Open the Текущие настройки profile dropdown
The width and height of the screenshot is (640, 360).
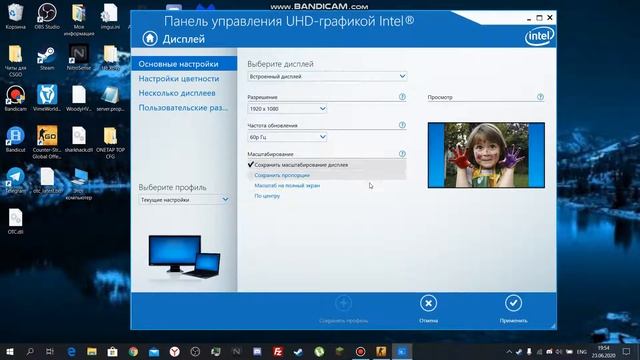(x=184, y=200)
